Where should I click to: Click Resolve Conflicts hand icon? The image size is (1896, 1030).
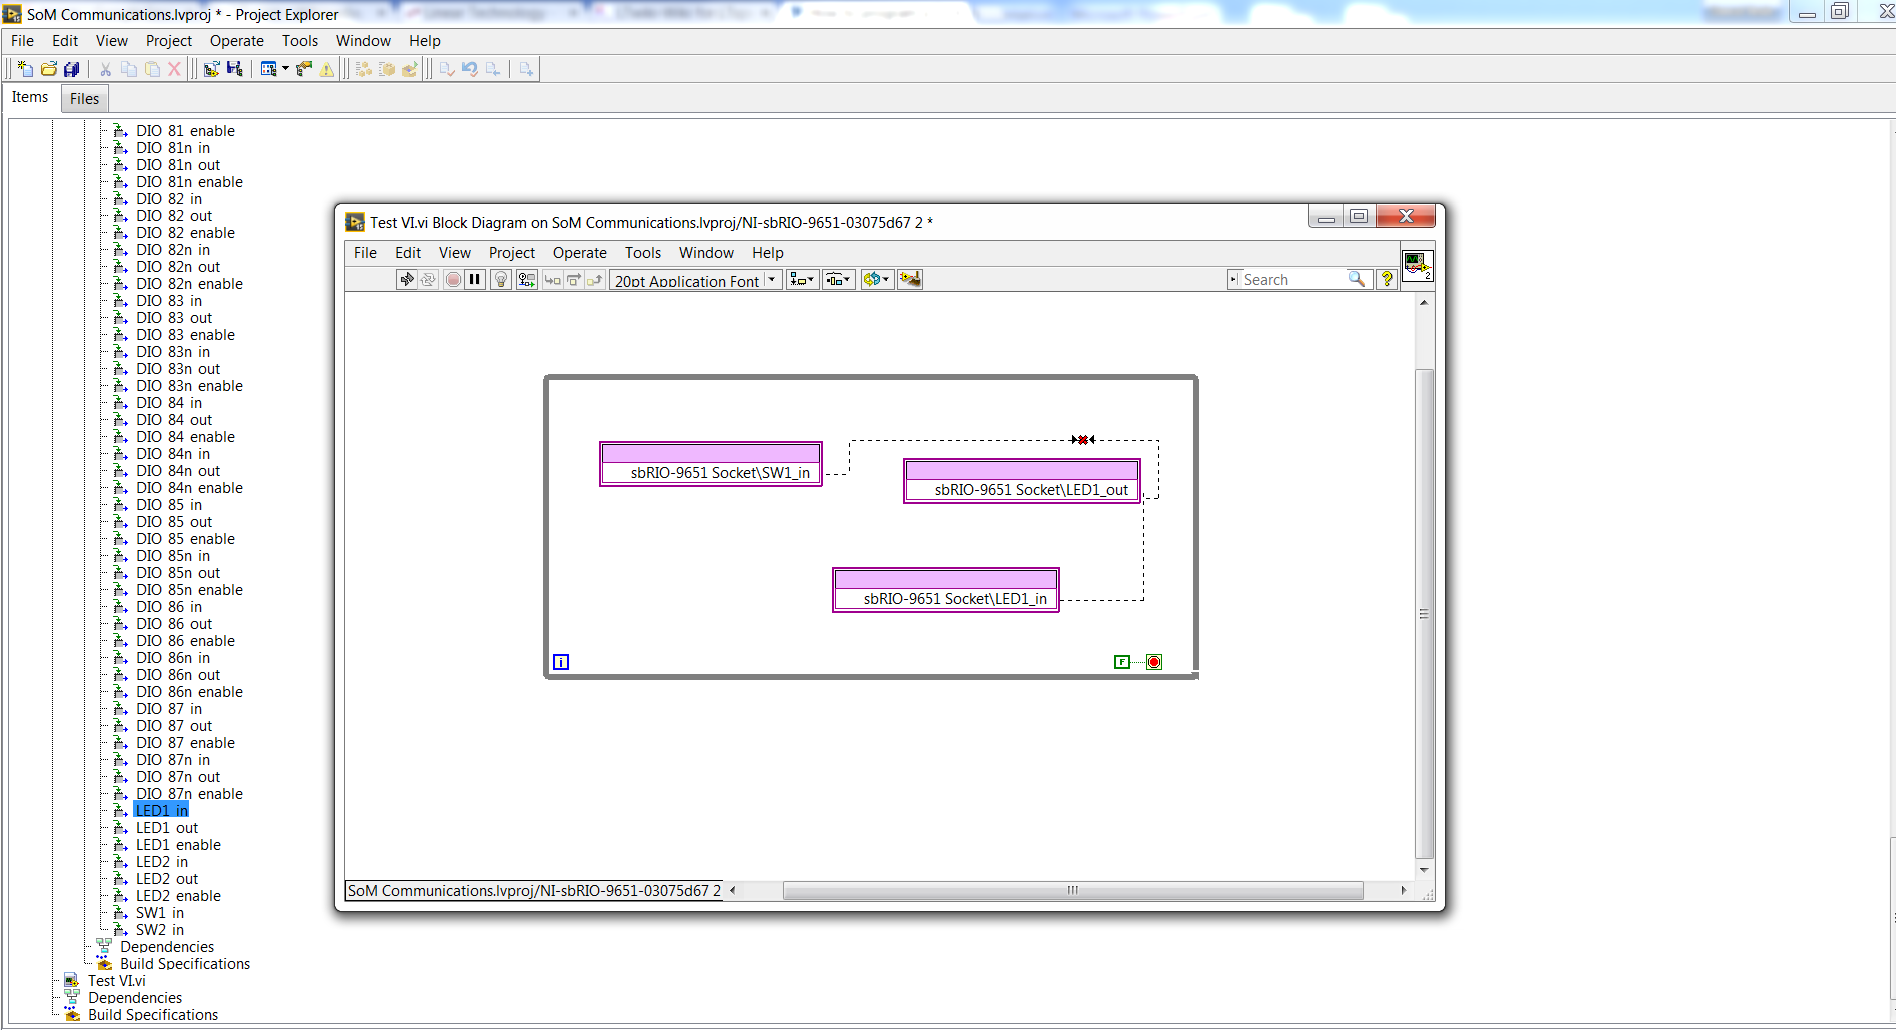pos(304,69)
